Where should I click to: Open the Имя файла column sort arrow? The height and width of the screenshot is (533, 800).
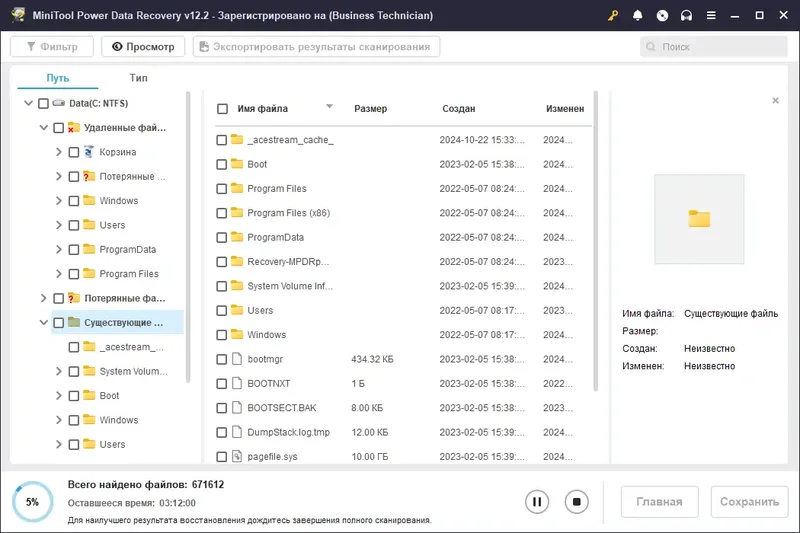tap(330, 106)
